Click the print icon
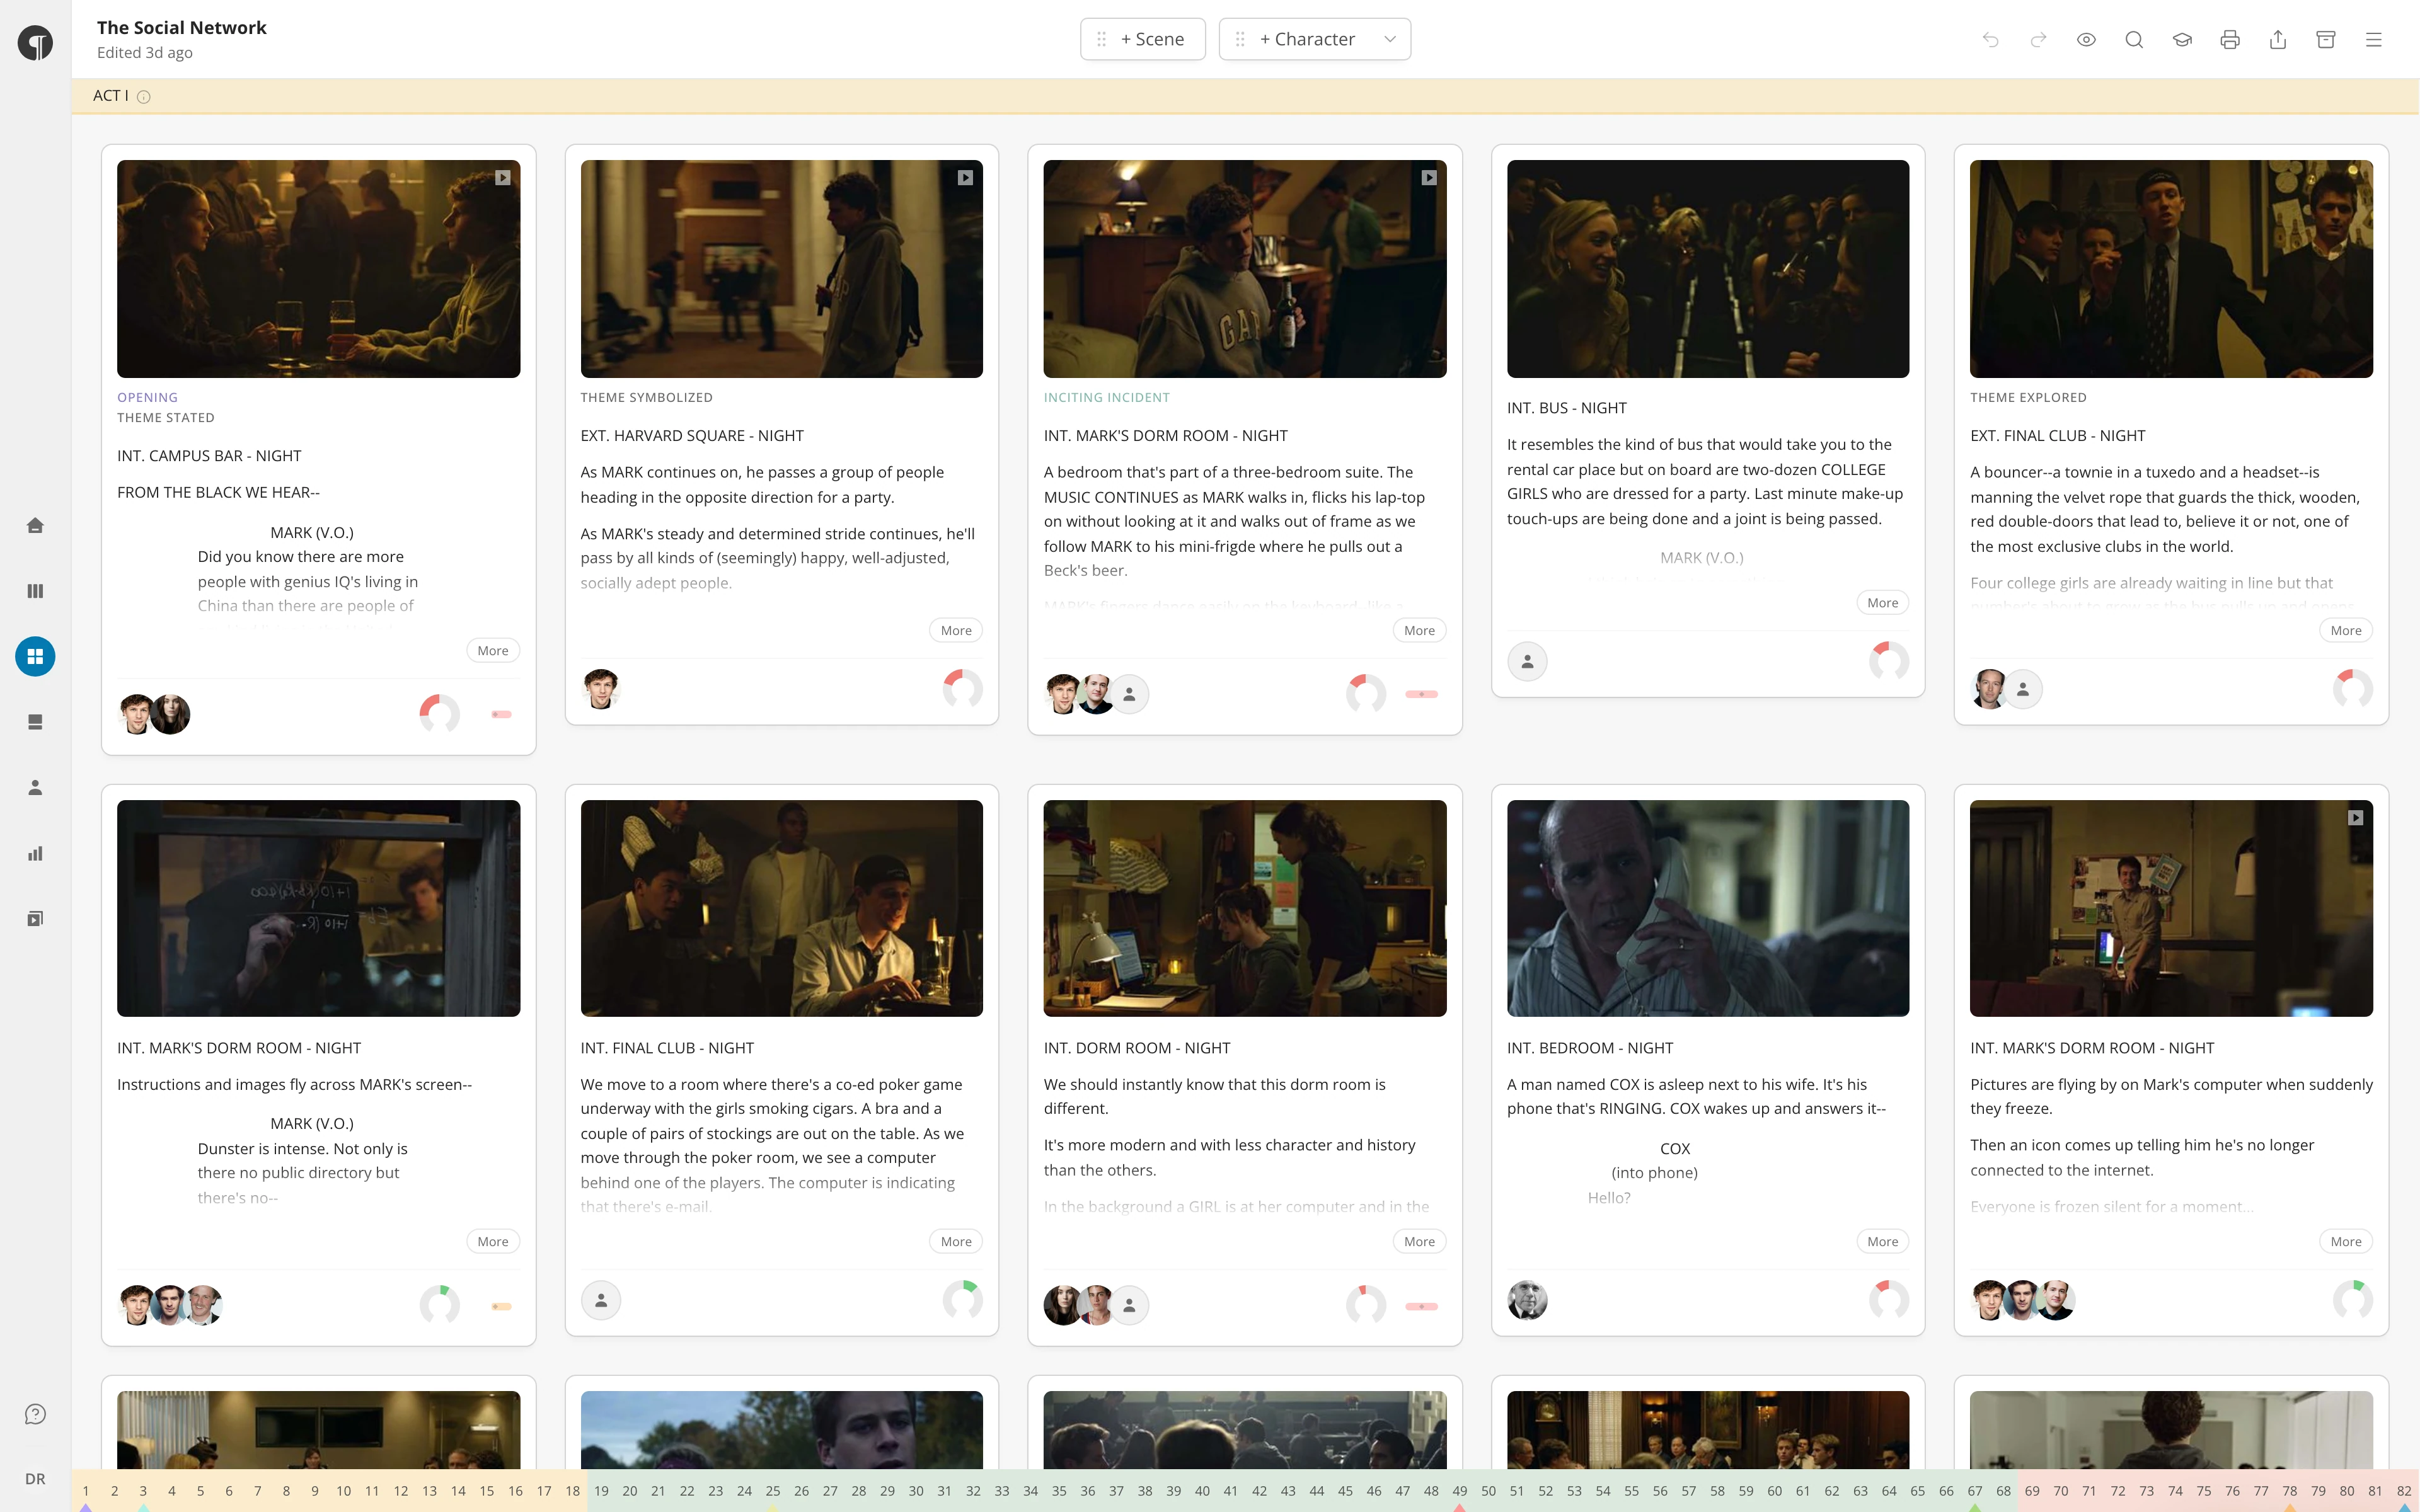The width and height of the screenshot is (2420, 1512). (x=2230, y=40)
